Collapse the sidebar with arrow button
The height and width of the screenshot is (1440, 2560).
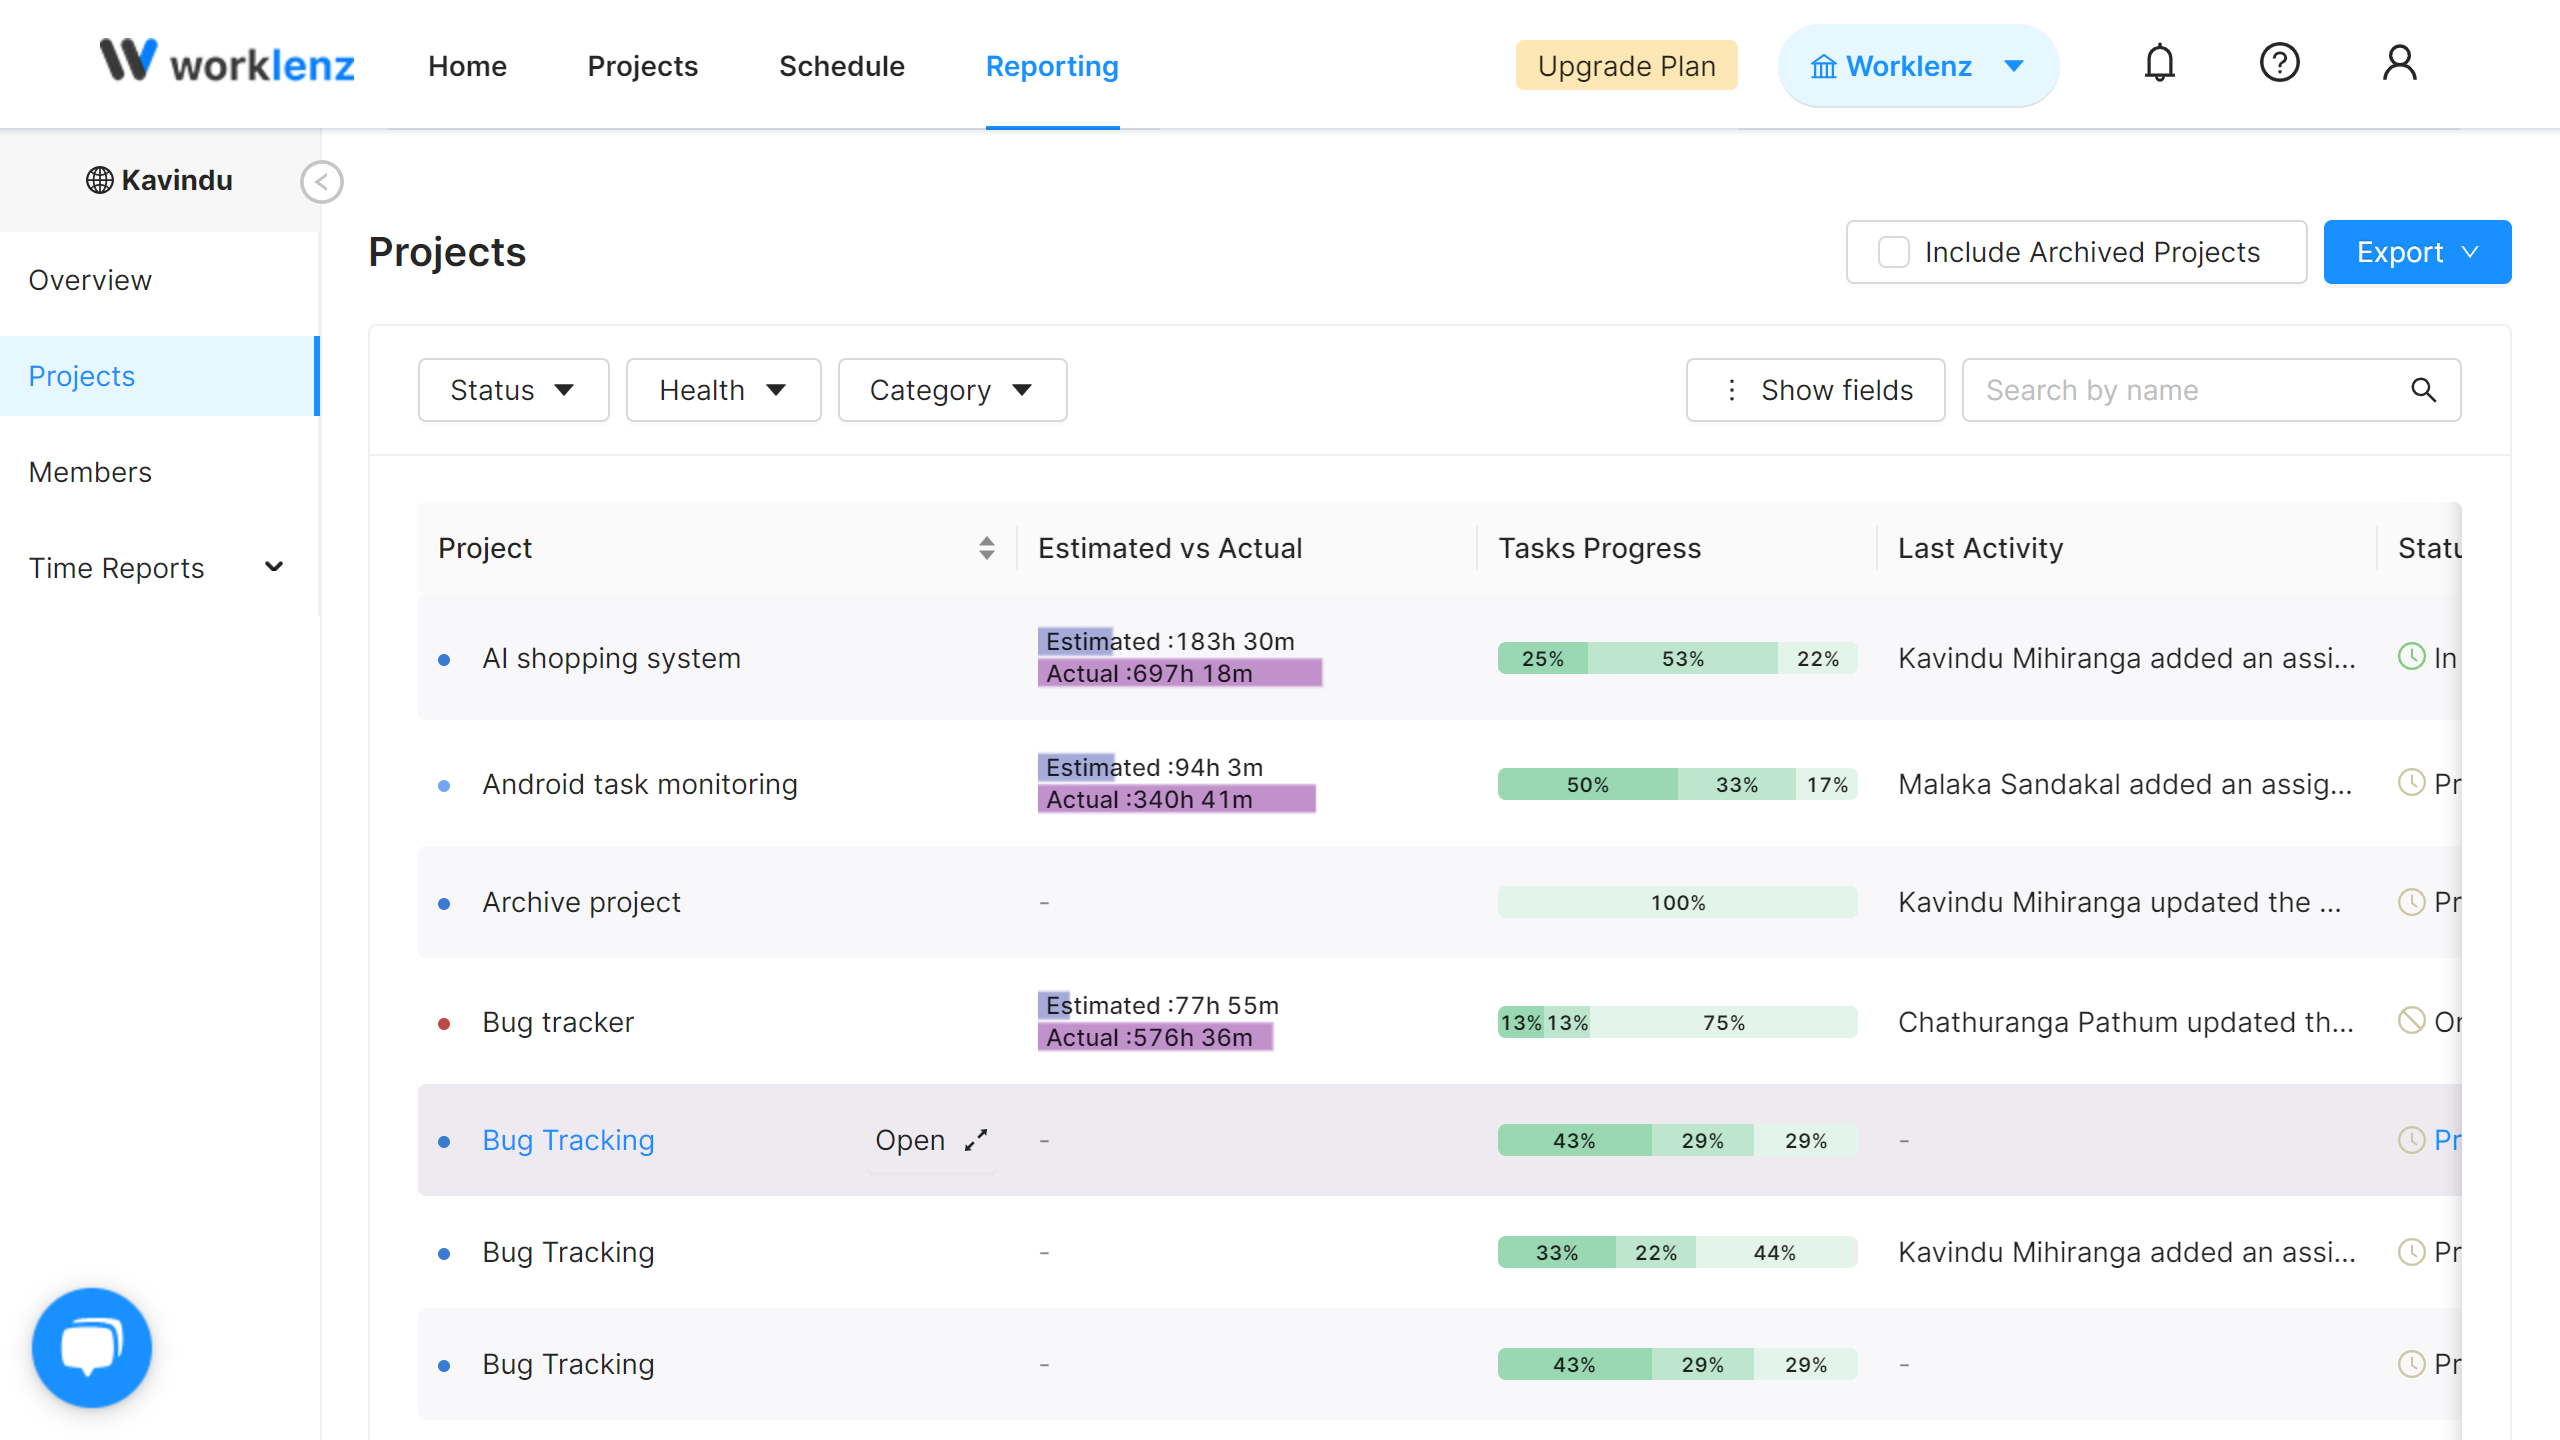click(322, 182)
